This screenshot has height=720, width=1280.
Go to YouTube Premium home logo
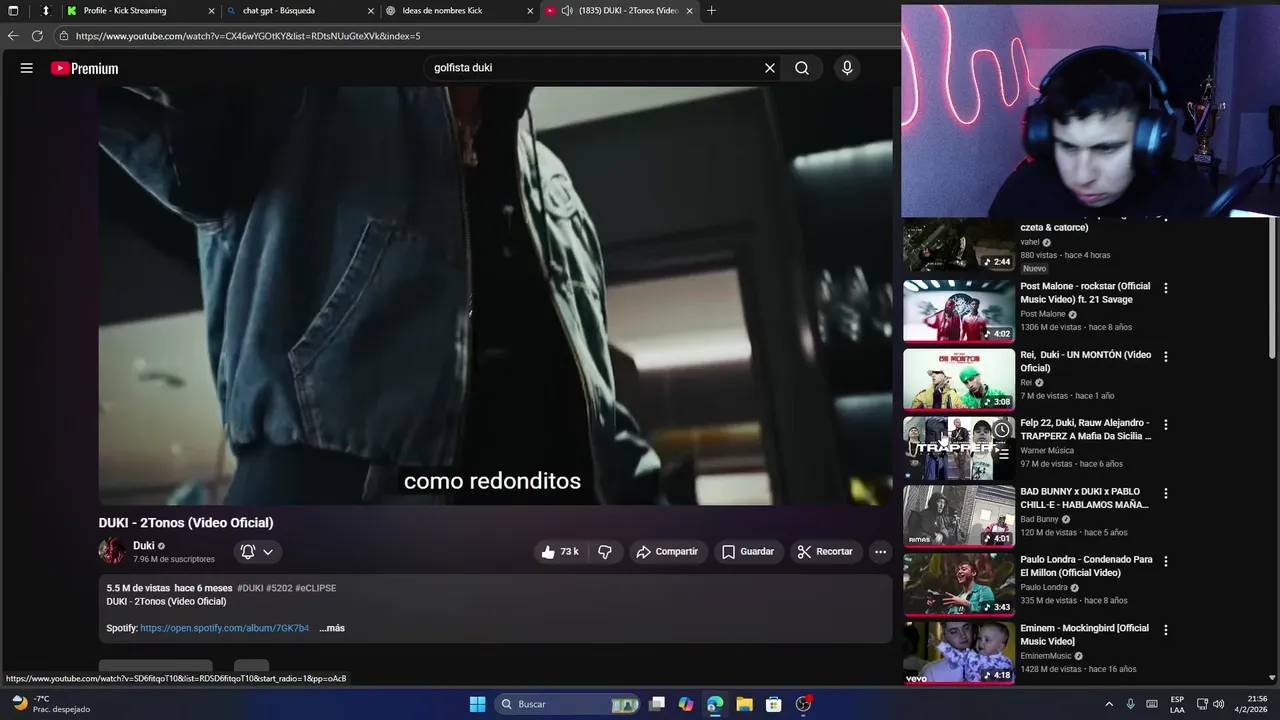(85, 68)
